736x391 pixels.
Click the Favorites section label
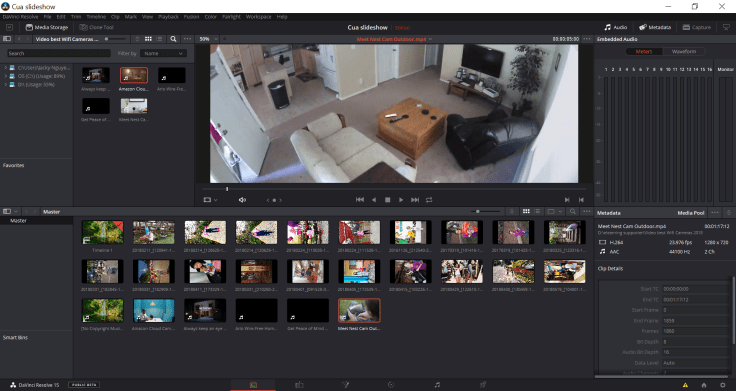tap(14, 165)
